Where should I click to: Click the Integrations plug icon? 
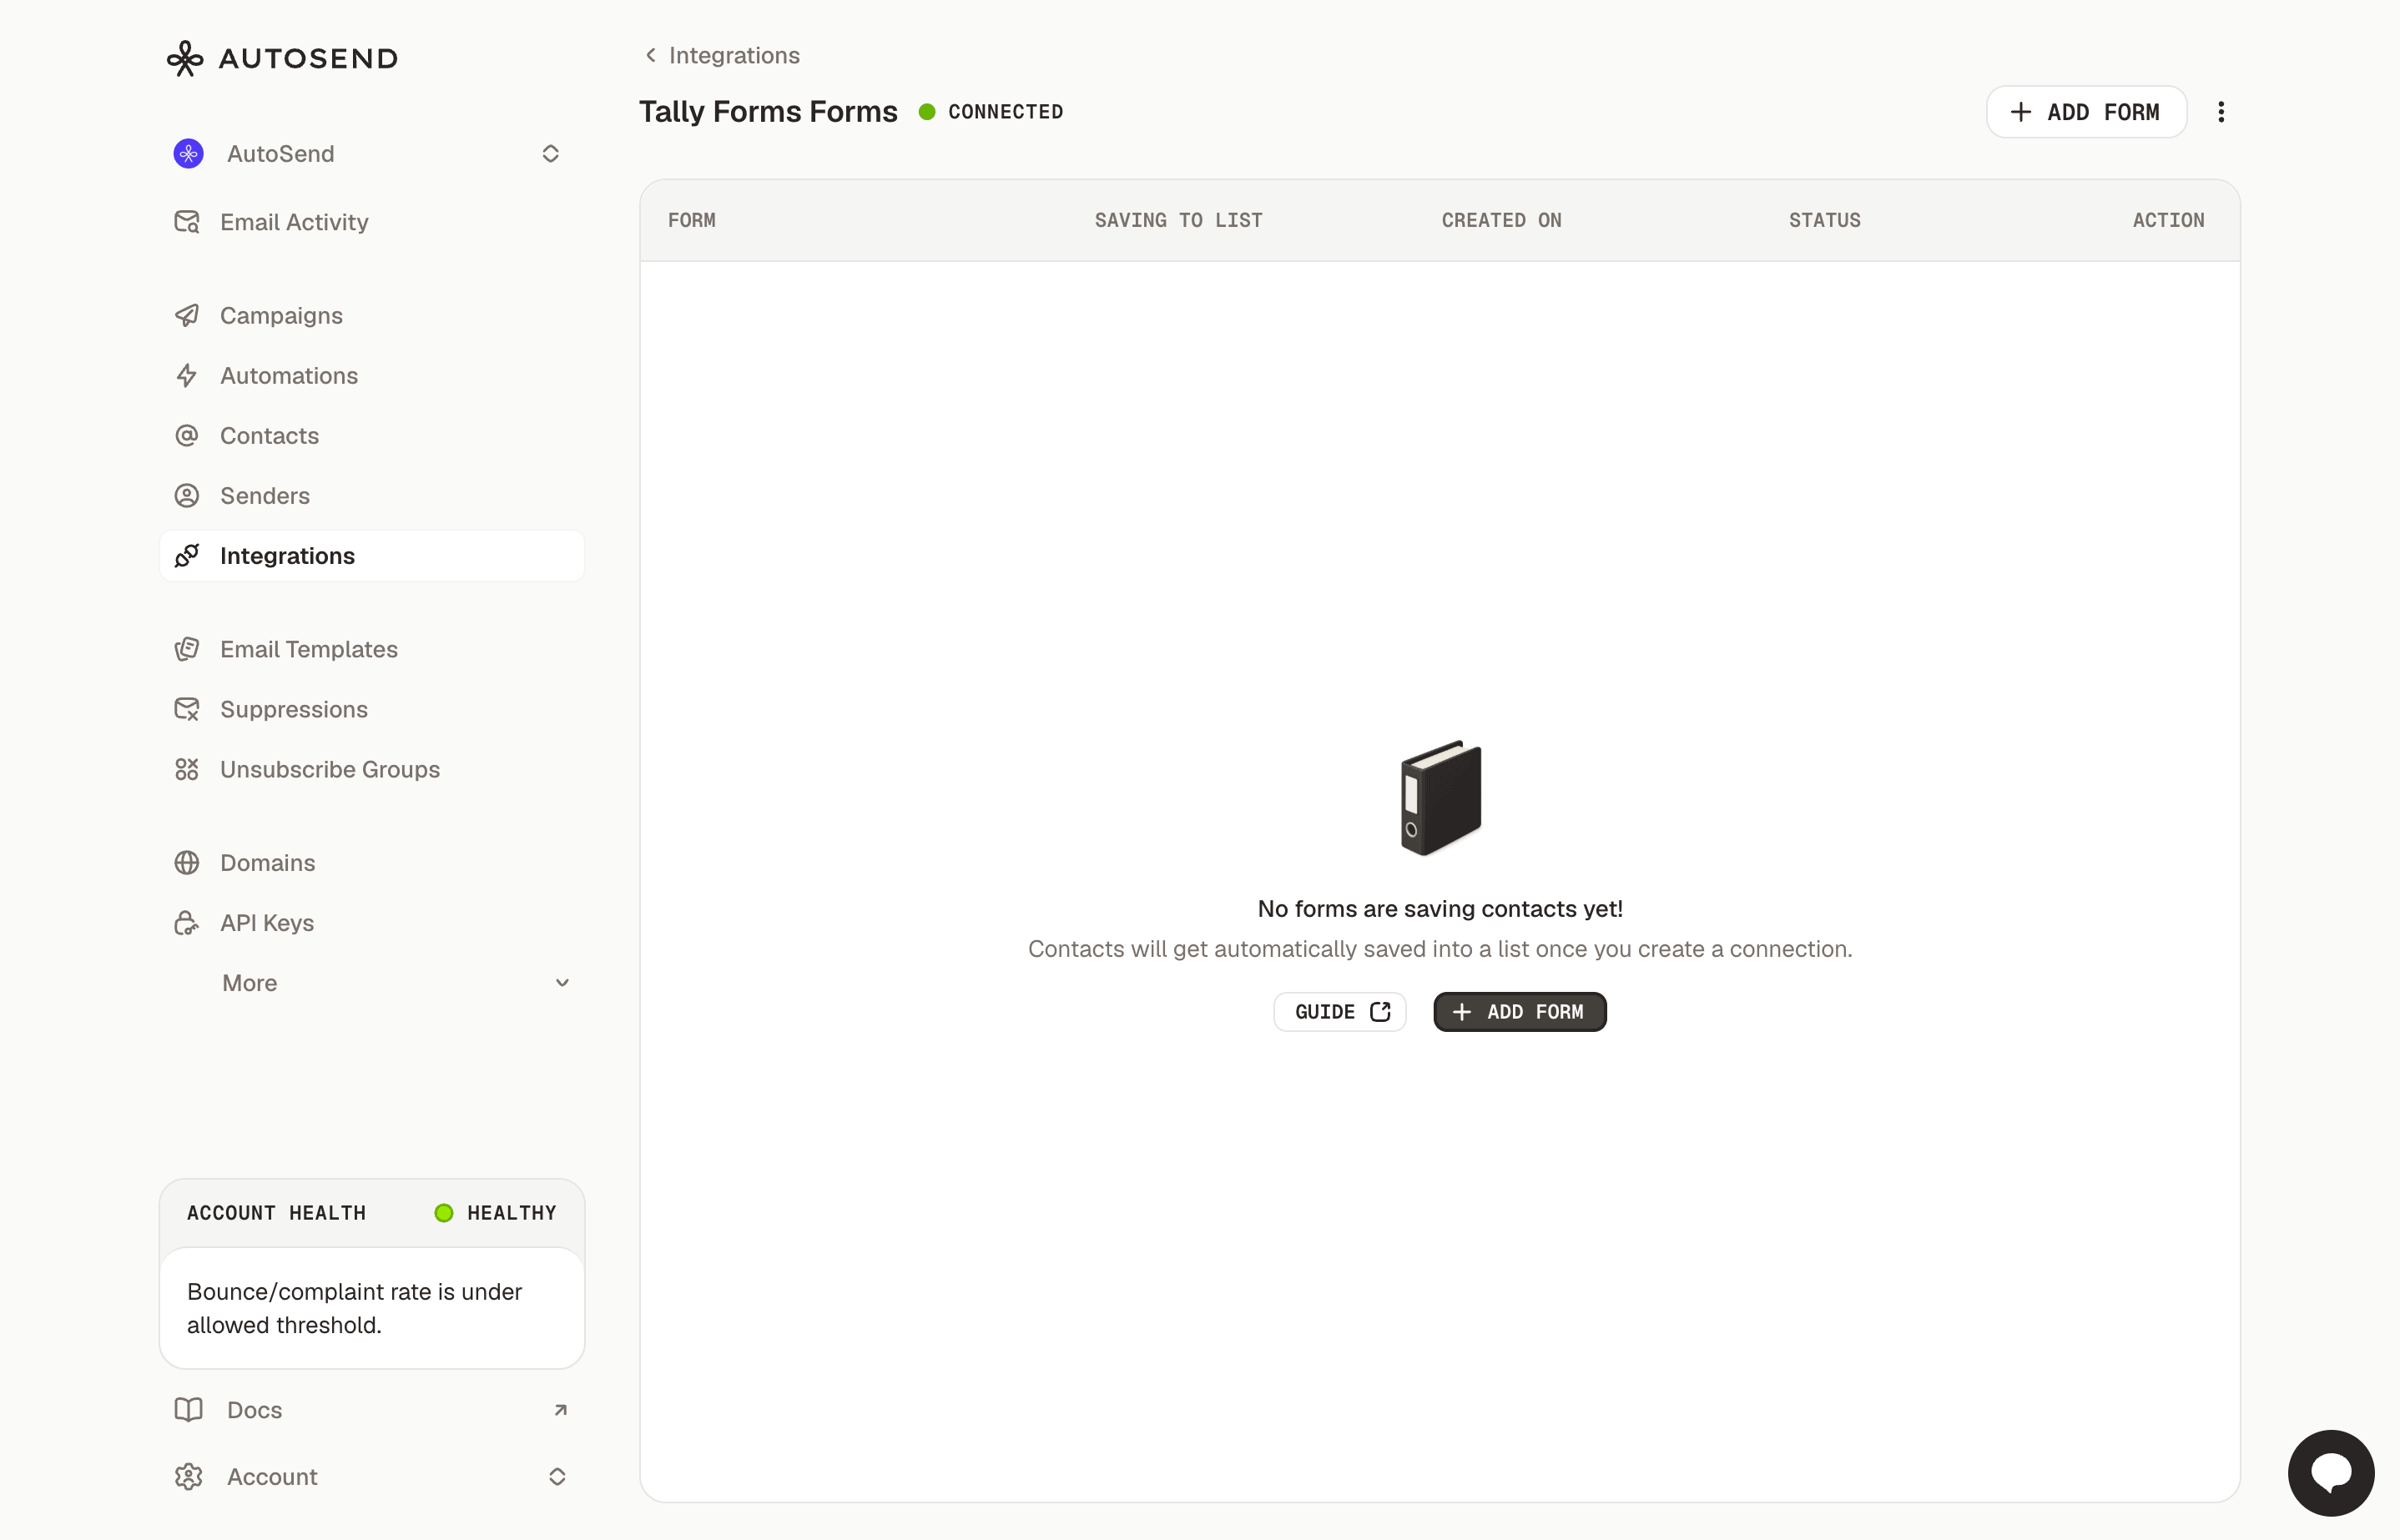click(187, 555)
